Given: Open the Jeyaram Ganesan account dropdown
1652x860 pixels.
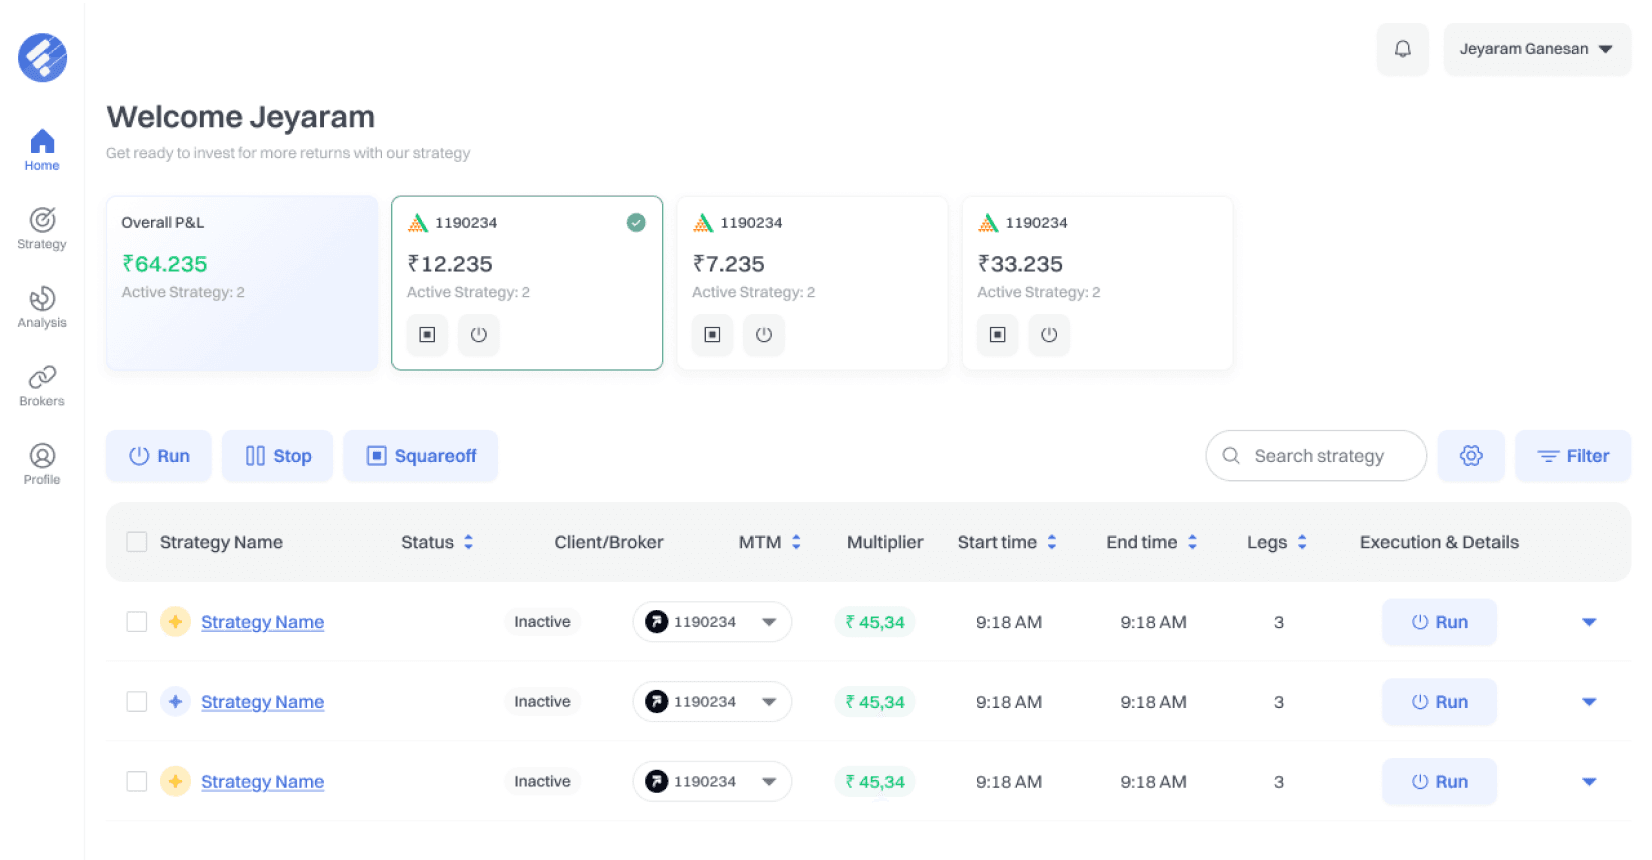Looking at the screenshot, I should (1537, 49).
